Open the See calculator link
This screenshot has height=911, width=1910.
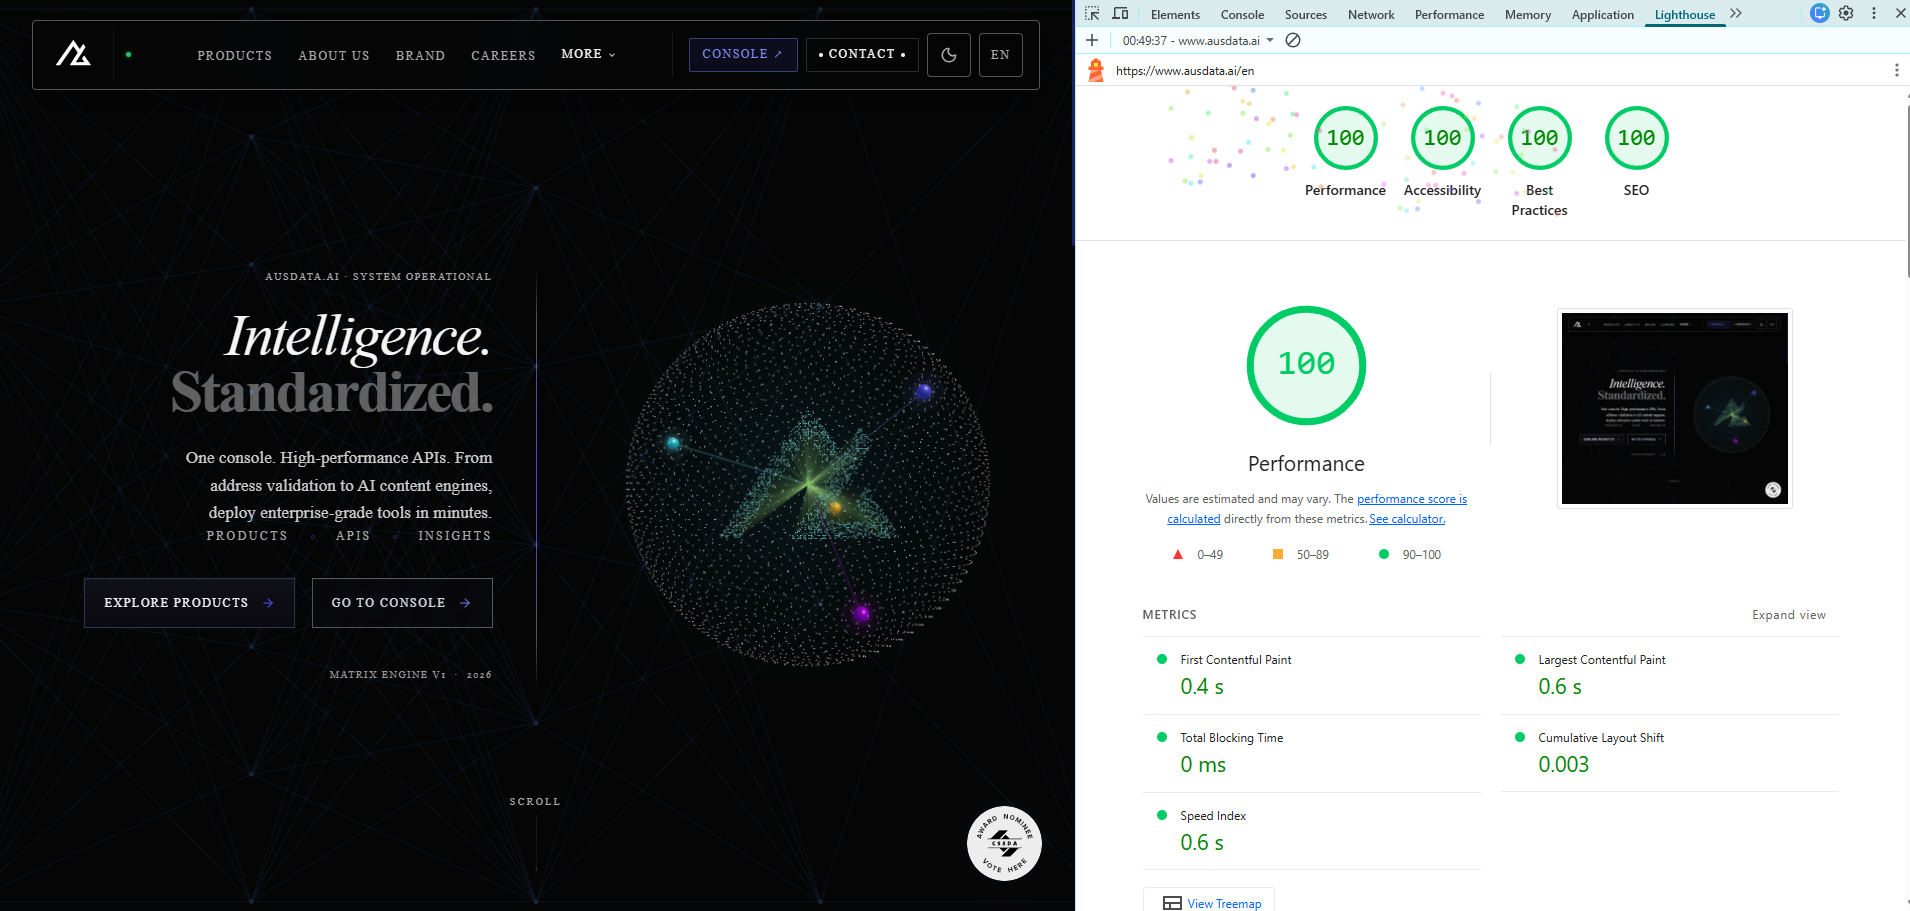click(x=1407, y=519)
